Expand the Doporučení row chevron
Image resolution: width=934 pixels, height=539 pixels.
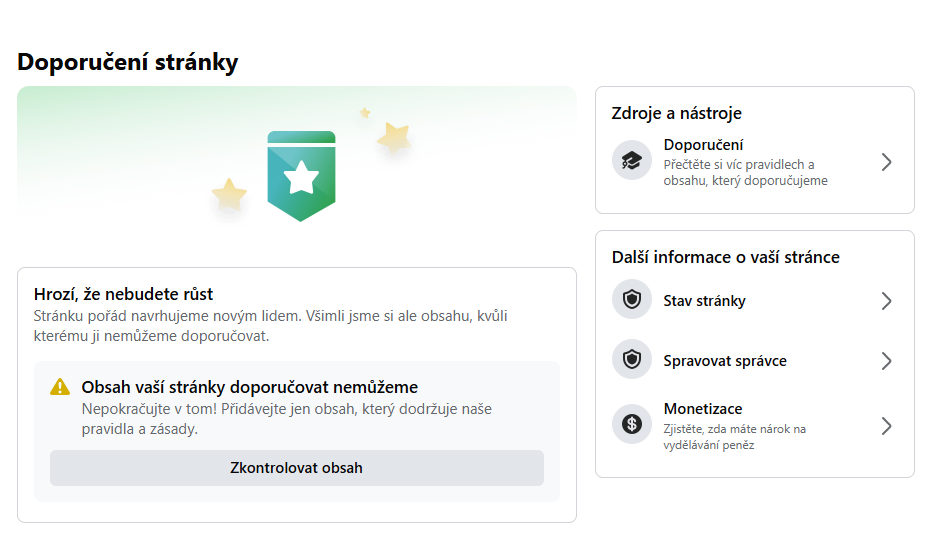tap(886, 162)
